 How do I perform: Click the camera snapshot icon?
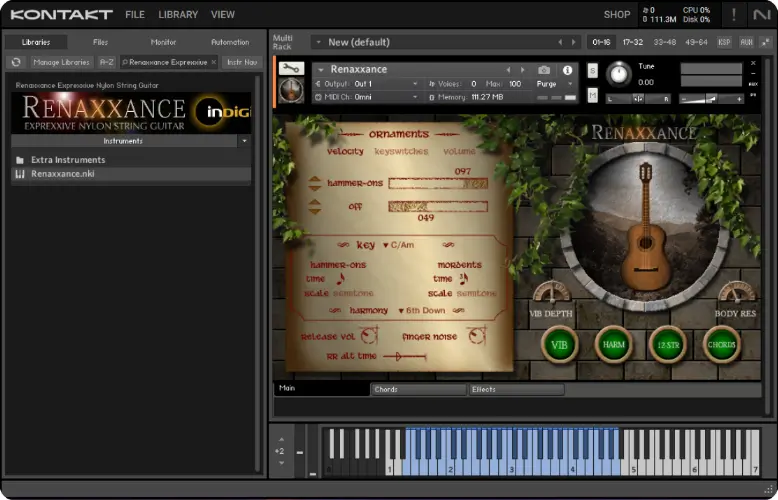click(x=544, y=70)
